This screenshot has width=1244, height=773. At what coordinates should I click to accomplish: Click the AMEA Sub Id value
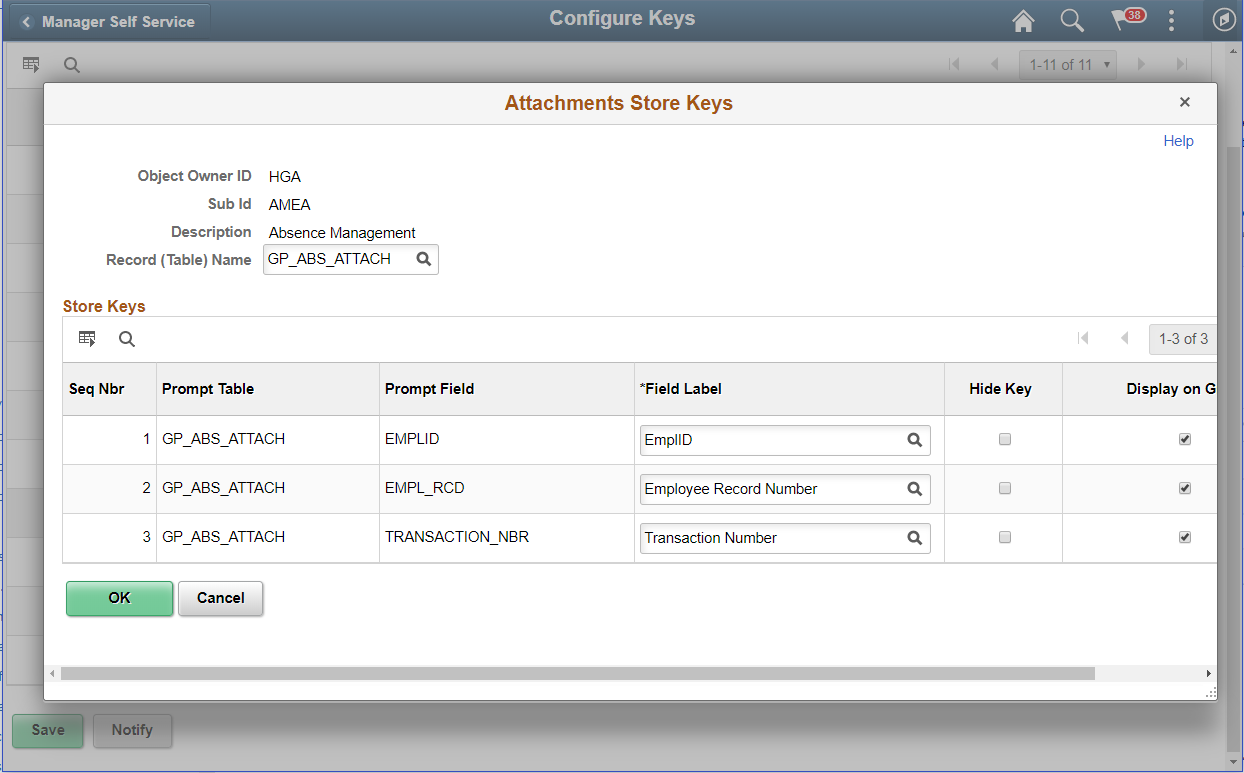pyautogui.click(x=290, y=205)
